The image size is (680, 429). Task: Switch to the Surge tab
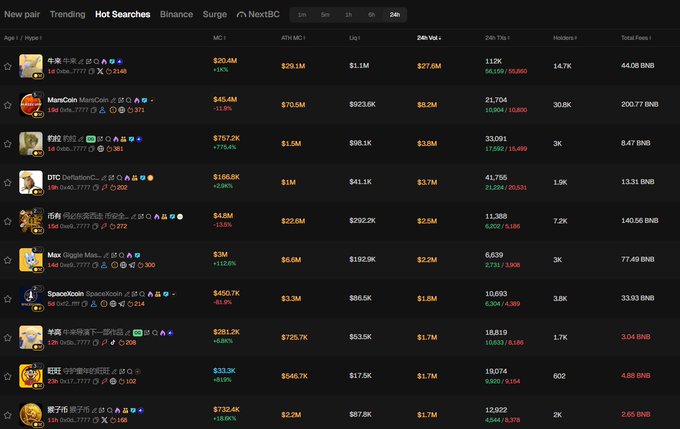[x=215, y=14]
